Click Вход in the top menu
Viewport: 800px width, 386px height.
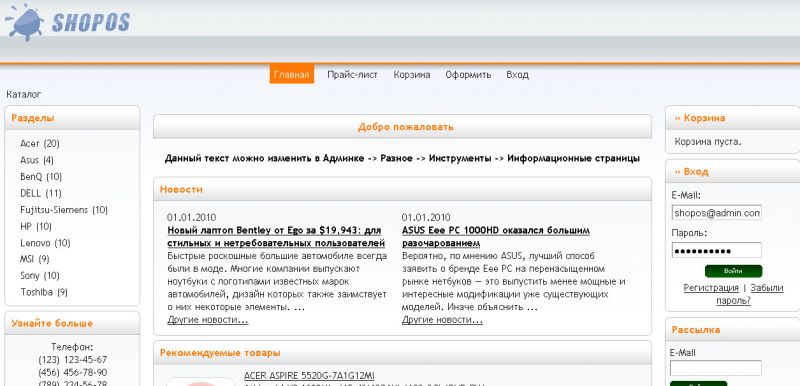coord(517,74)
